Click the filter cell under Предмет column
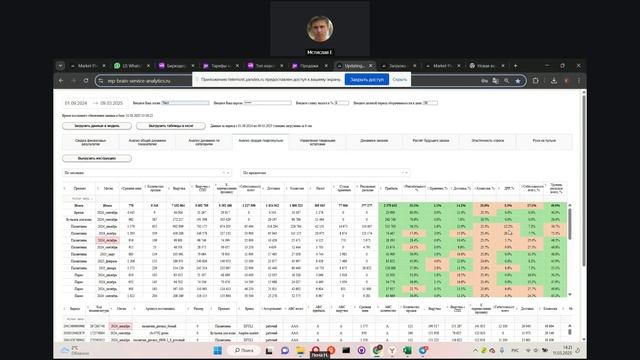The width and height of the screenshot is (640, 360). 79,198
